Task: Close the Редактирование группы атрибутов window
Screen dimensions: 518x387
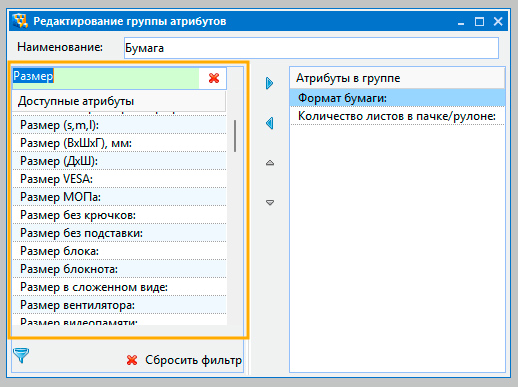Action: (x=498, y=22)
